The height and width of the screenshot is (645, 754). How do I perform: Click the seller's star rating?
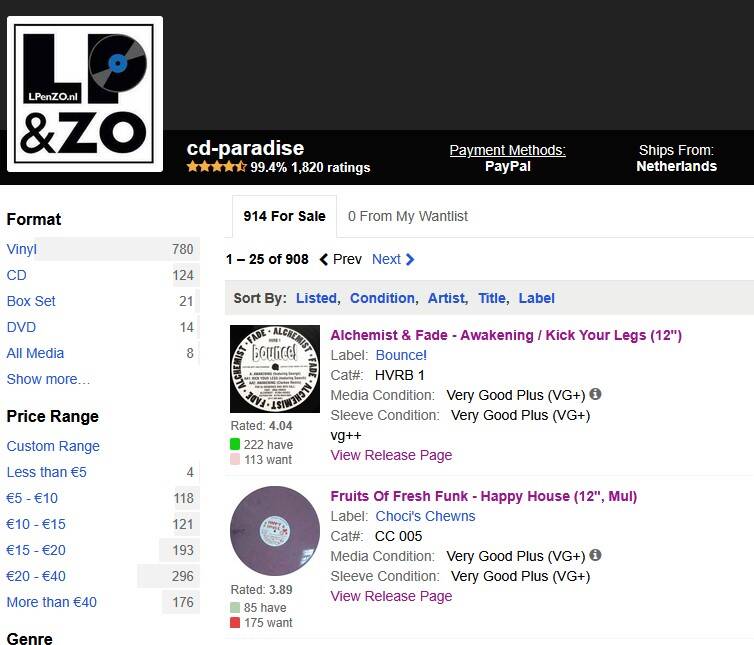tap(216, 167)
